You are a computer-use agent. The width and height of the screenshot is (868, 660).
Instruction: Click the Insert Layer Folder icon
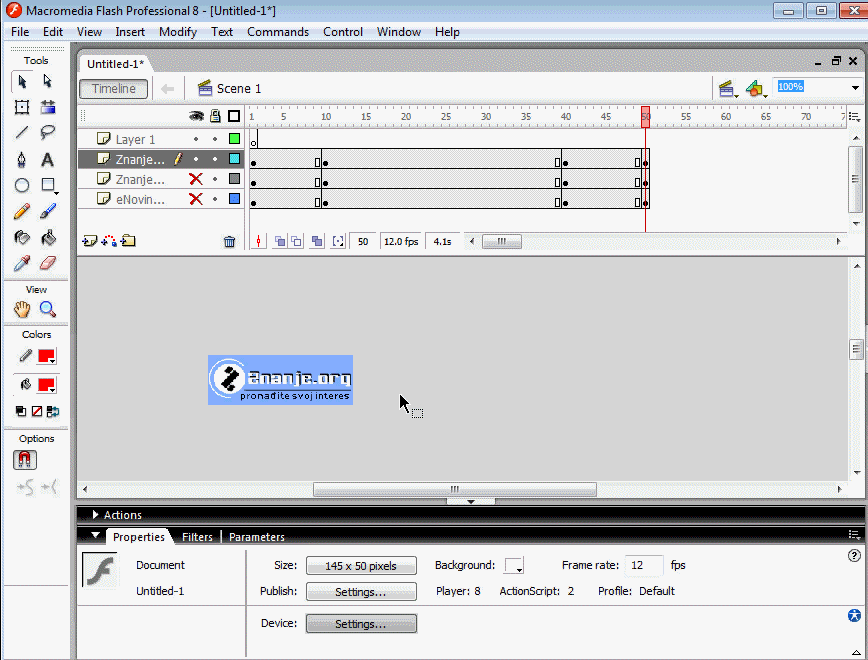(x=128, y=241)
